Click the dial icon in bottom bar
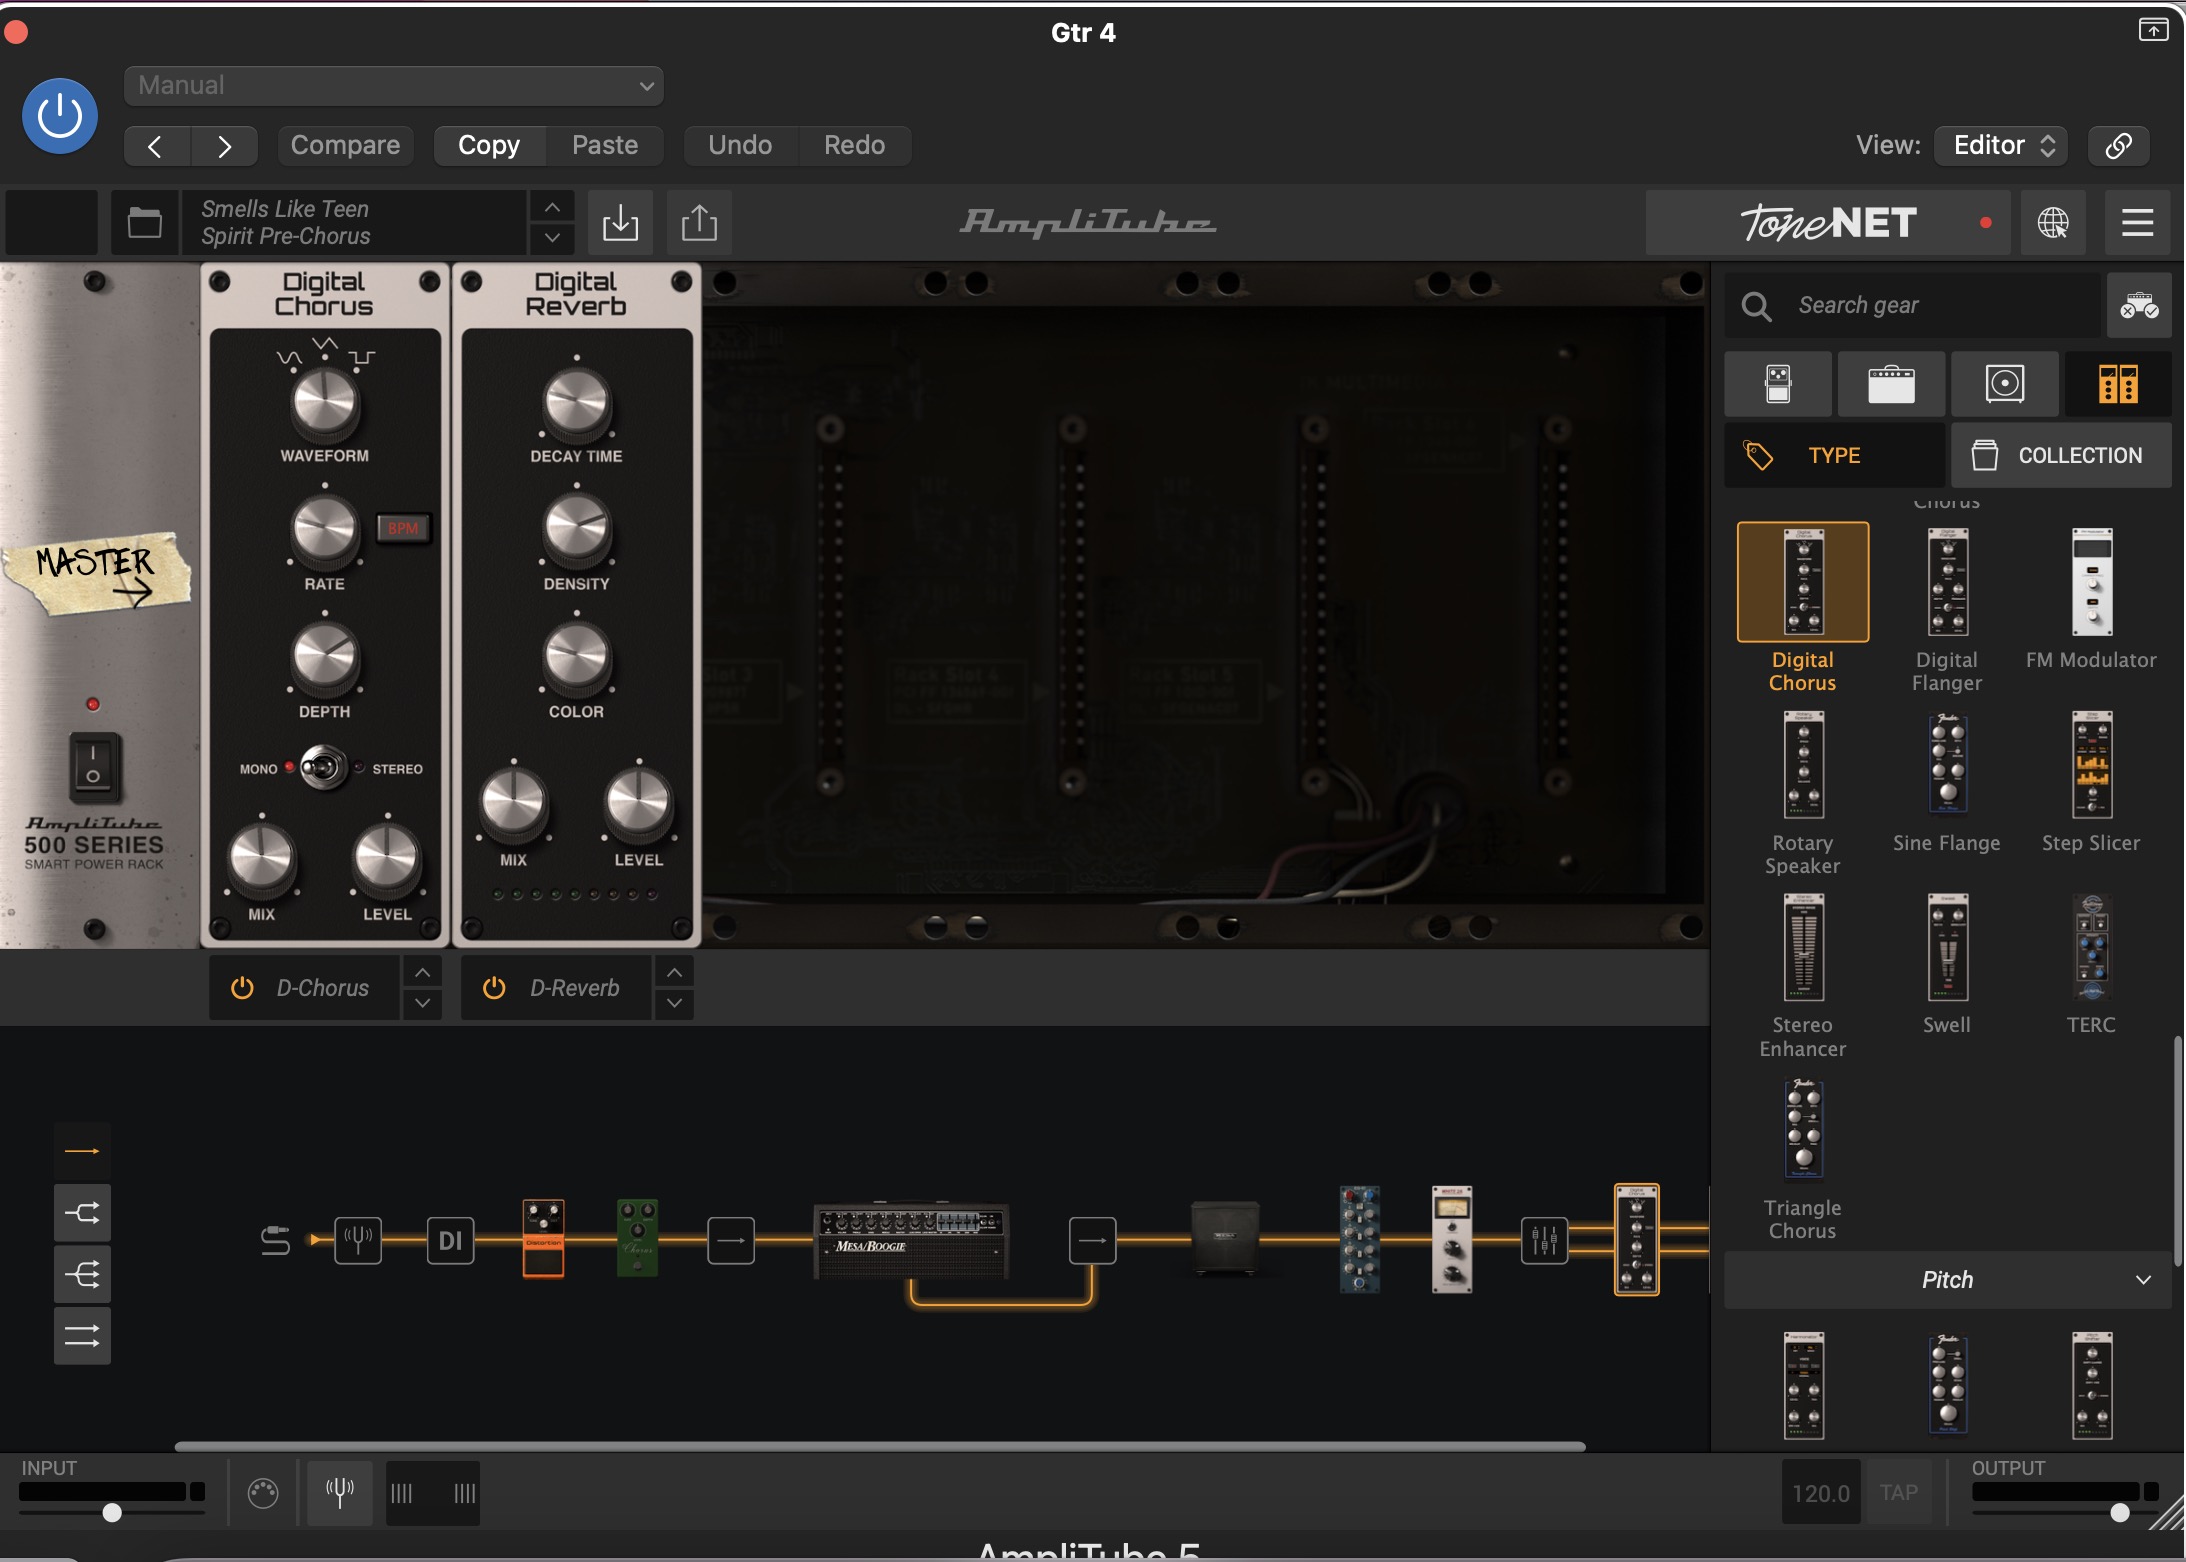Image resolution: width=2186 pixels, height=1562 pixels. coord(263,1493)
